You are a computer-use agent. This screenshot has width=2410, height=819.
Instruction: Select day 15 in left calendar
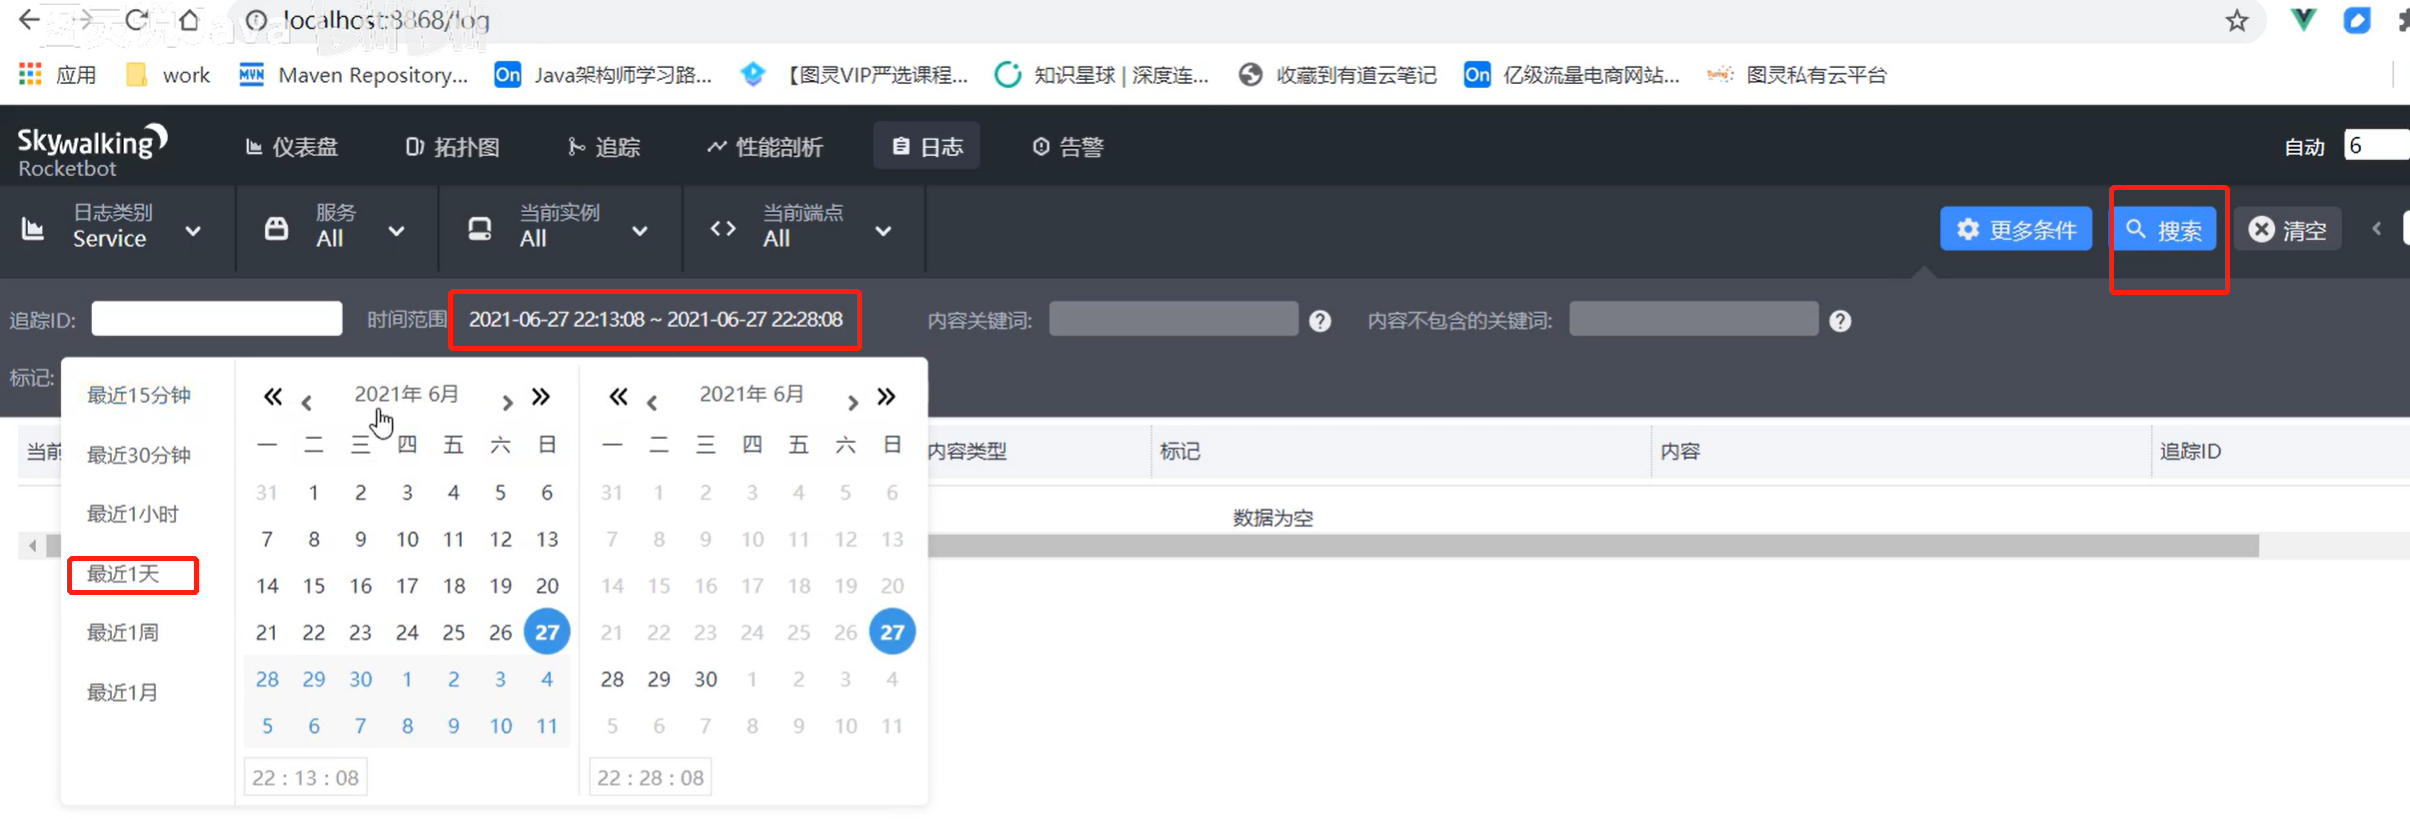[x=314, y=586]
